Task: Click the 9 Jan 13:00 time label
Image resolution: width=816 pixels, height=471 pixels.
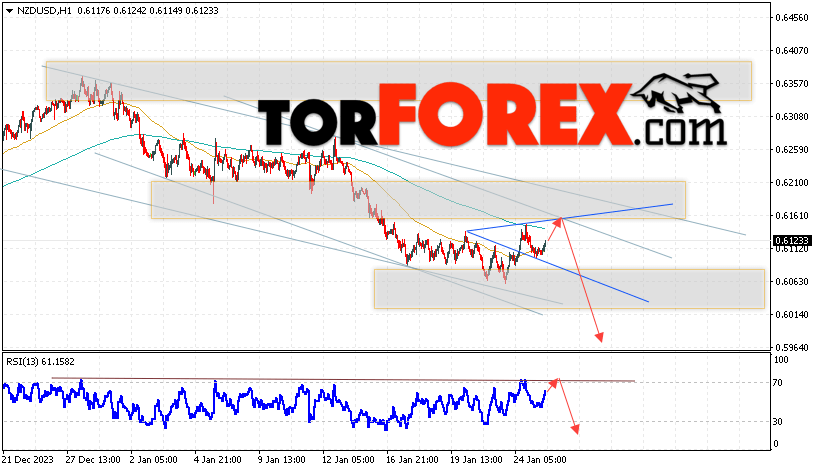Action: (282, 460)
